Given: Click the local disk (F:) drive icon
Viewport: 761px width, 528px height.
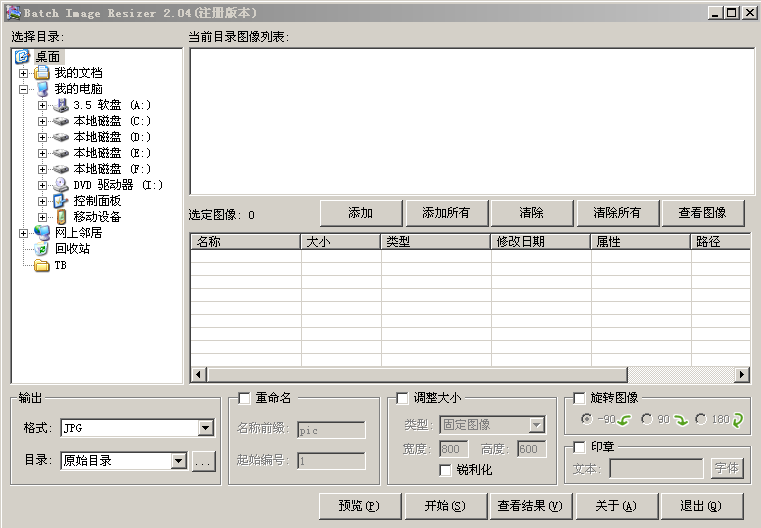Looking at the screenshot, I should (61, 169).
